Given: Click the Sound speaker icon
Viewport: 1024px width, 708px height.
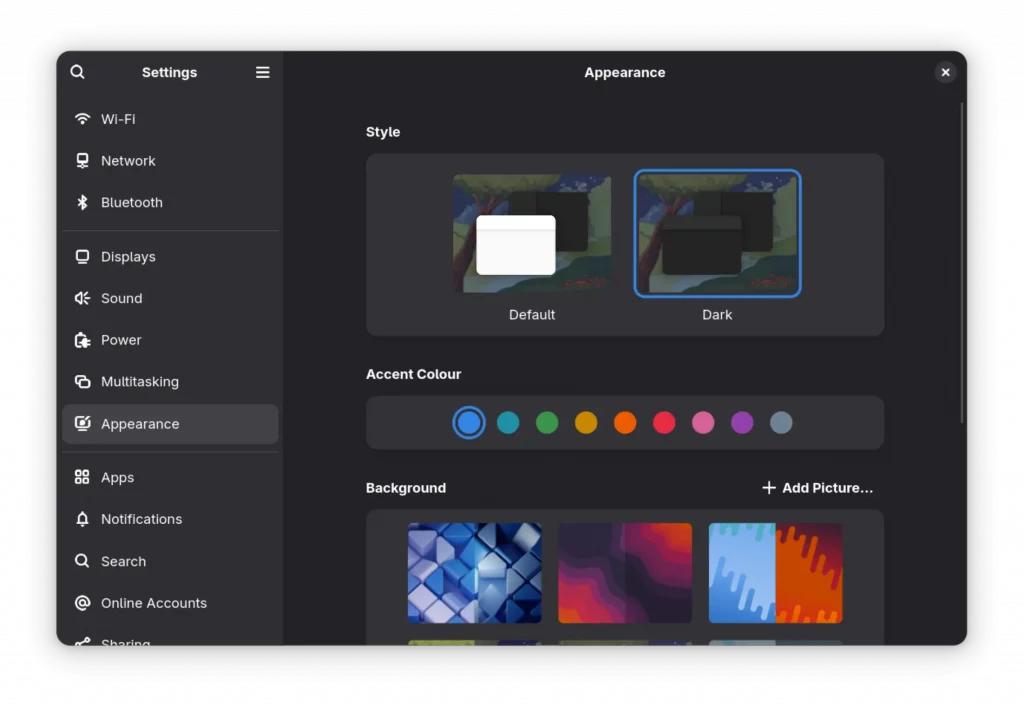Looking at the screenshot, I should (x=82, y=298).
